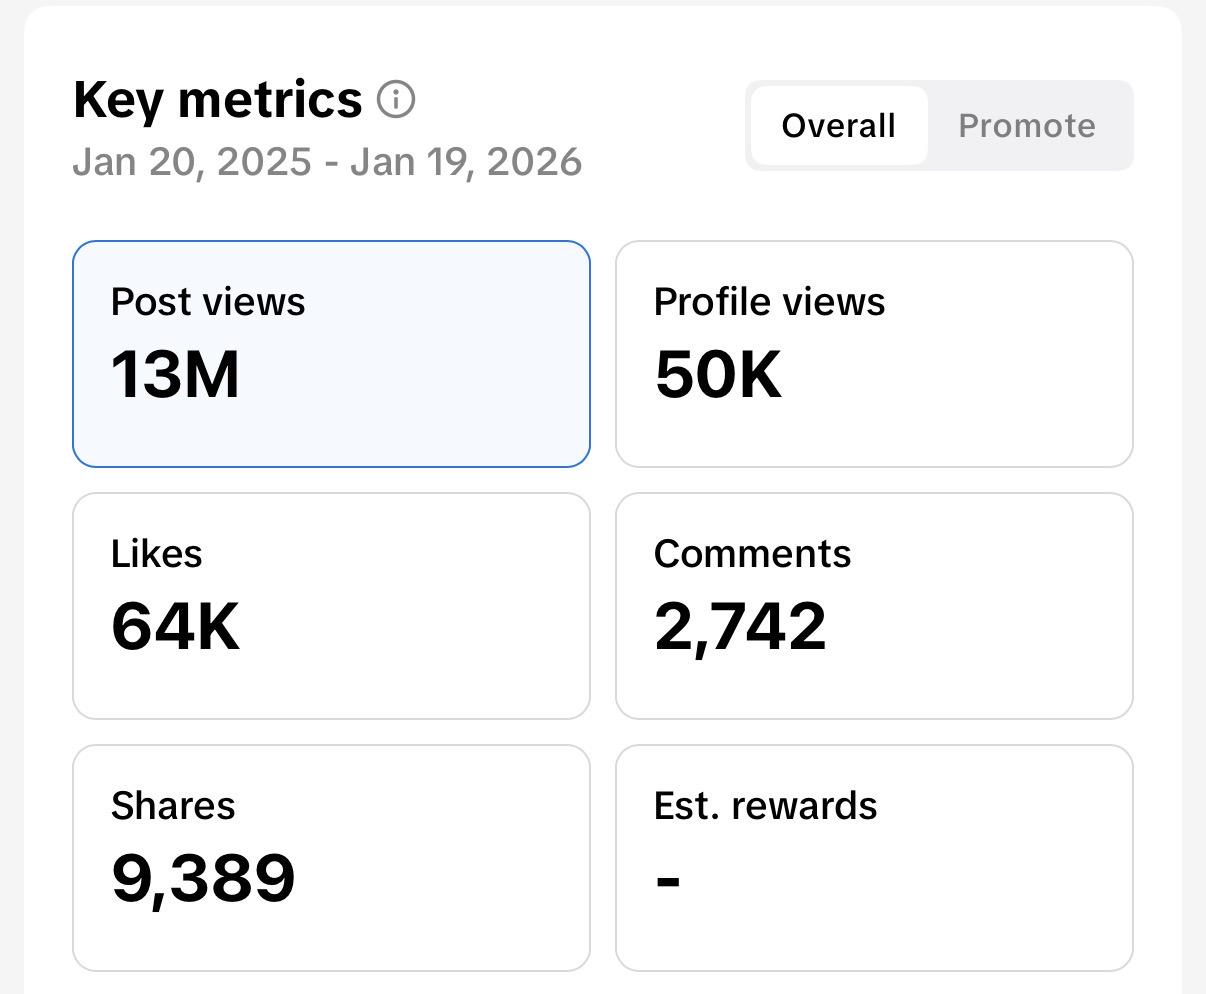Click the 13M post views value
The width and height of the screenshot is (1206, 994).
[175, 375]
